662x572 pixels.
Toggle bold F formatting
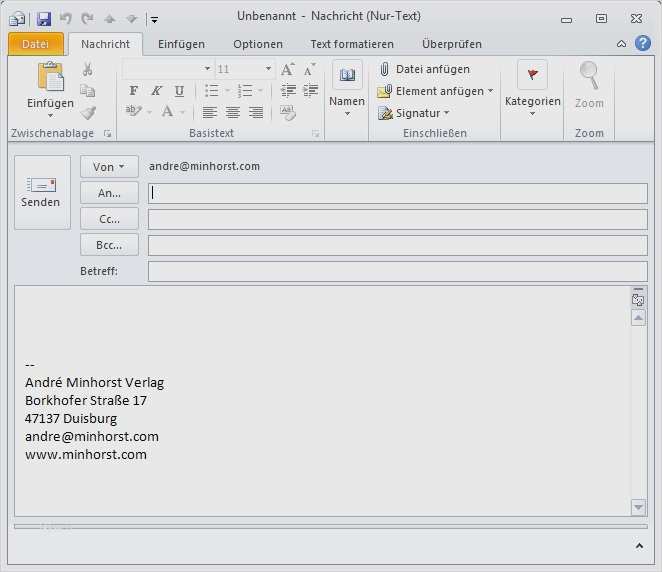click(x=133, y=90)
